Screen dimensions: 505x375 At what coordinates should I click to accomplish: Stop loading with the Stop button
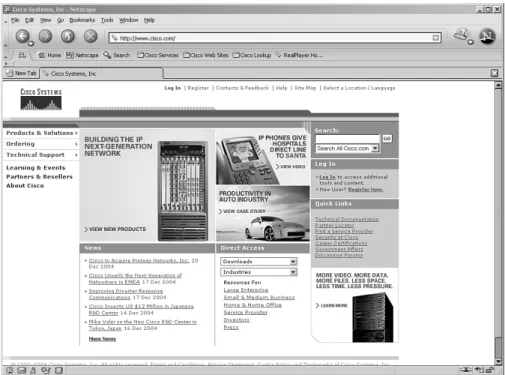tap(90, 36)
